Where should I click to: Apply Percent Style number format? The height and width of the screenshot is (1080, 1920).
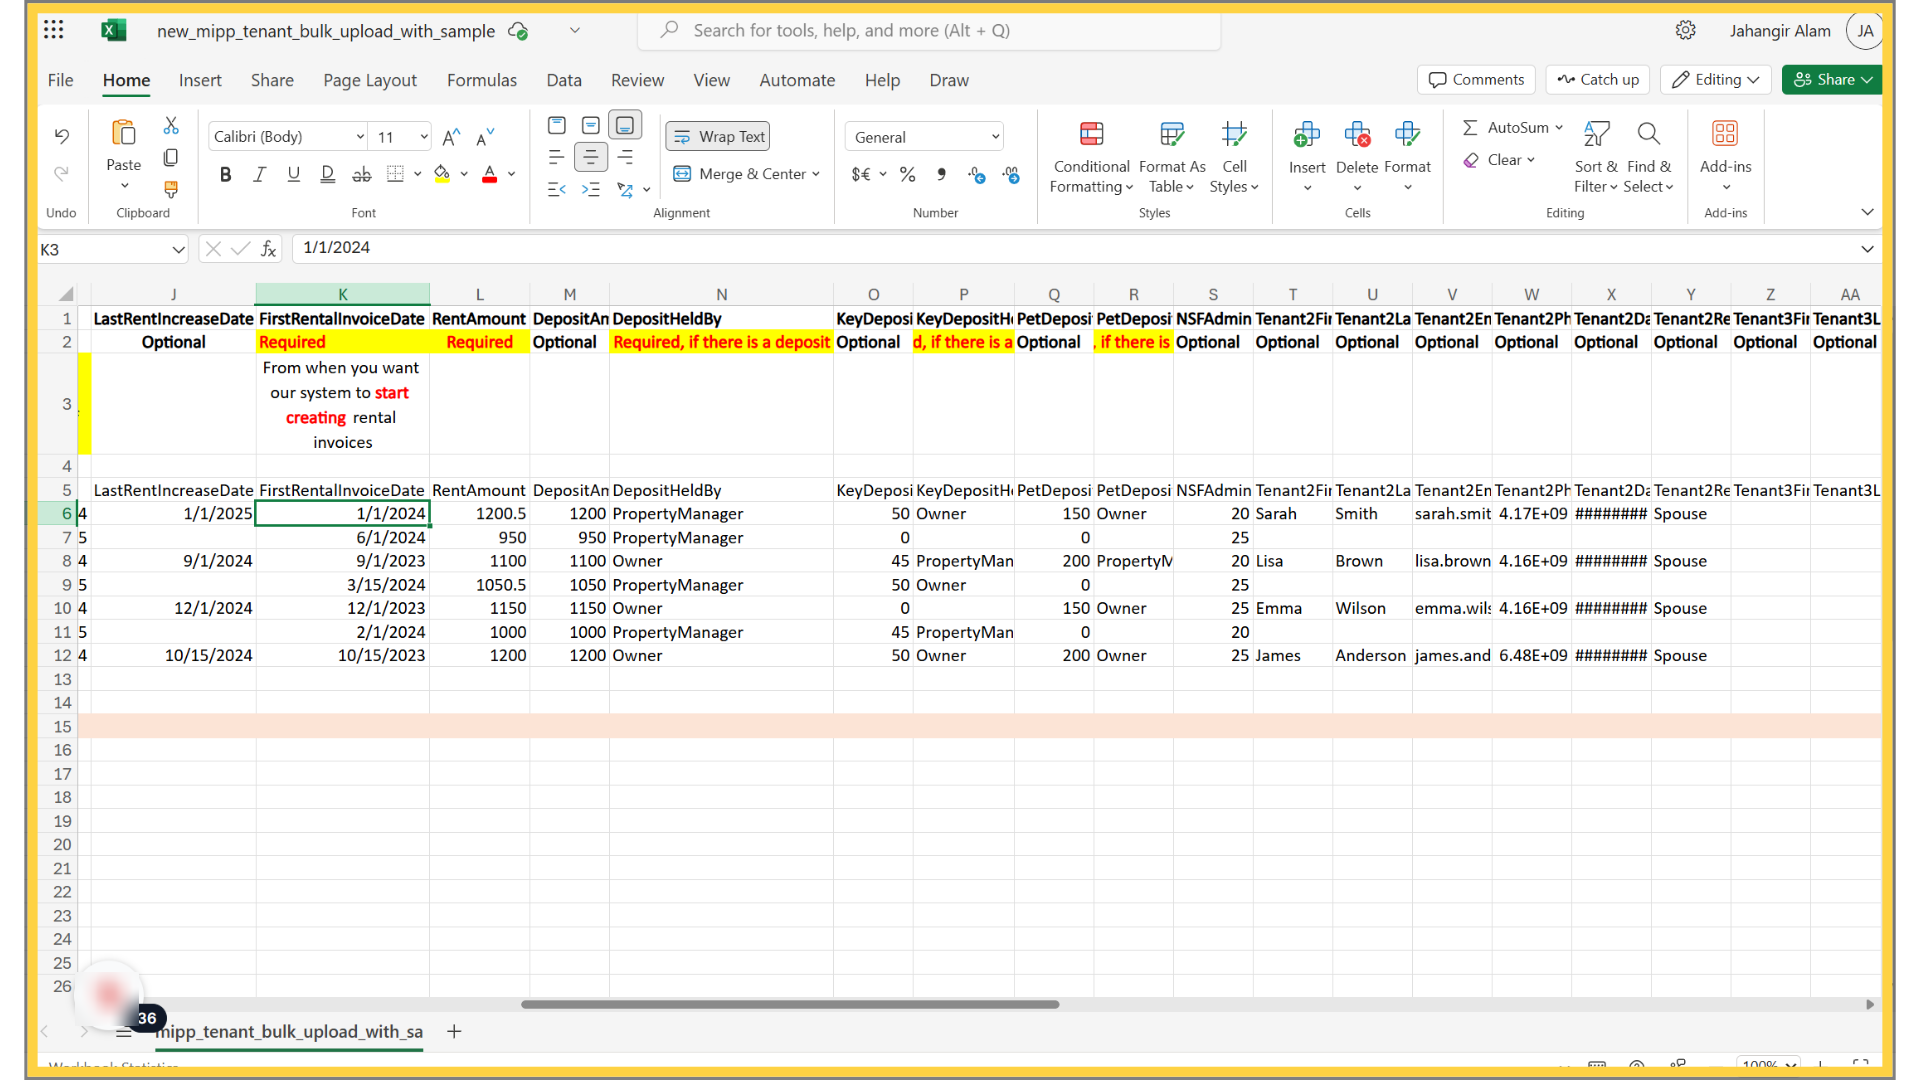click(x=907, y=174)
